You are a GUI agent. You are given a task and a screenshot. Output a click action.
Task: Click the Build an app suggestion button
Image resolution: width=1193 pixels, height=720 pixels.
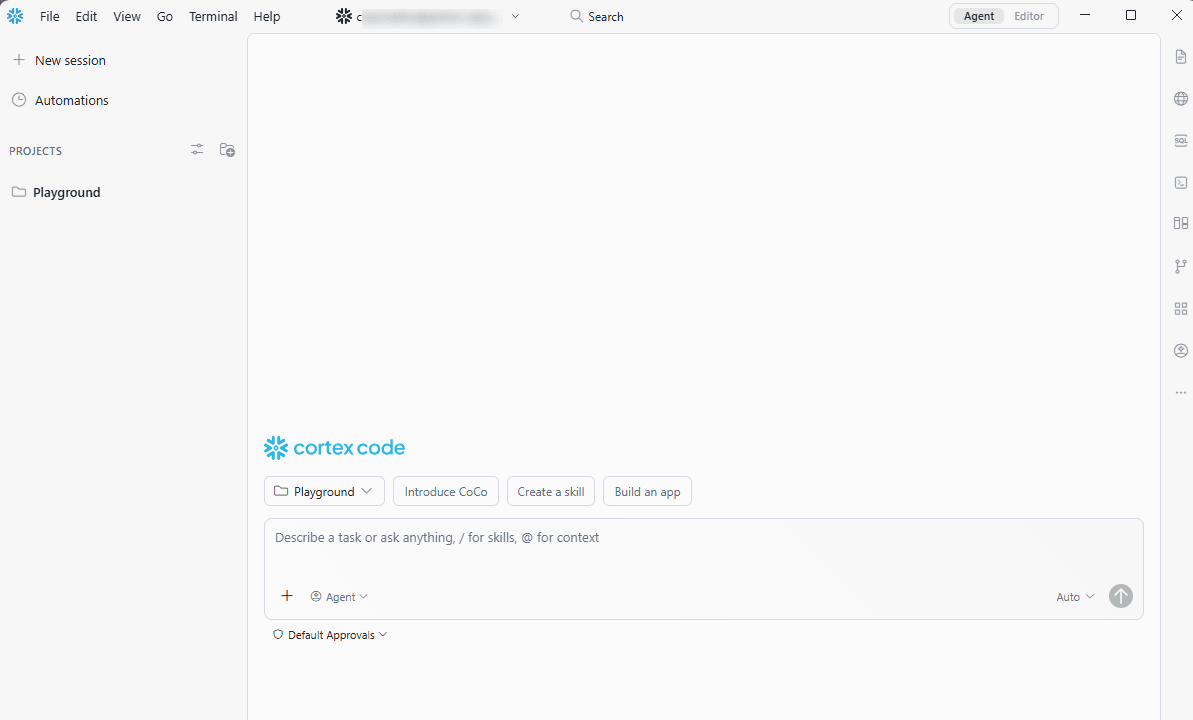click(647, 492)
